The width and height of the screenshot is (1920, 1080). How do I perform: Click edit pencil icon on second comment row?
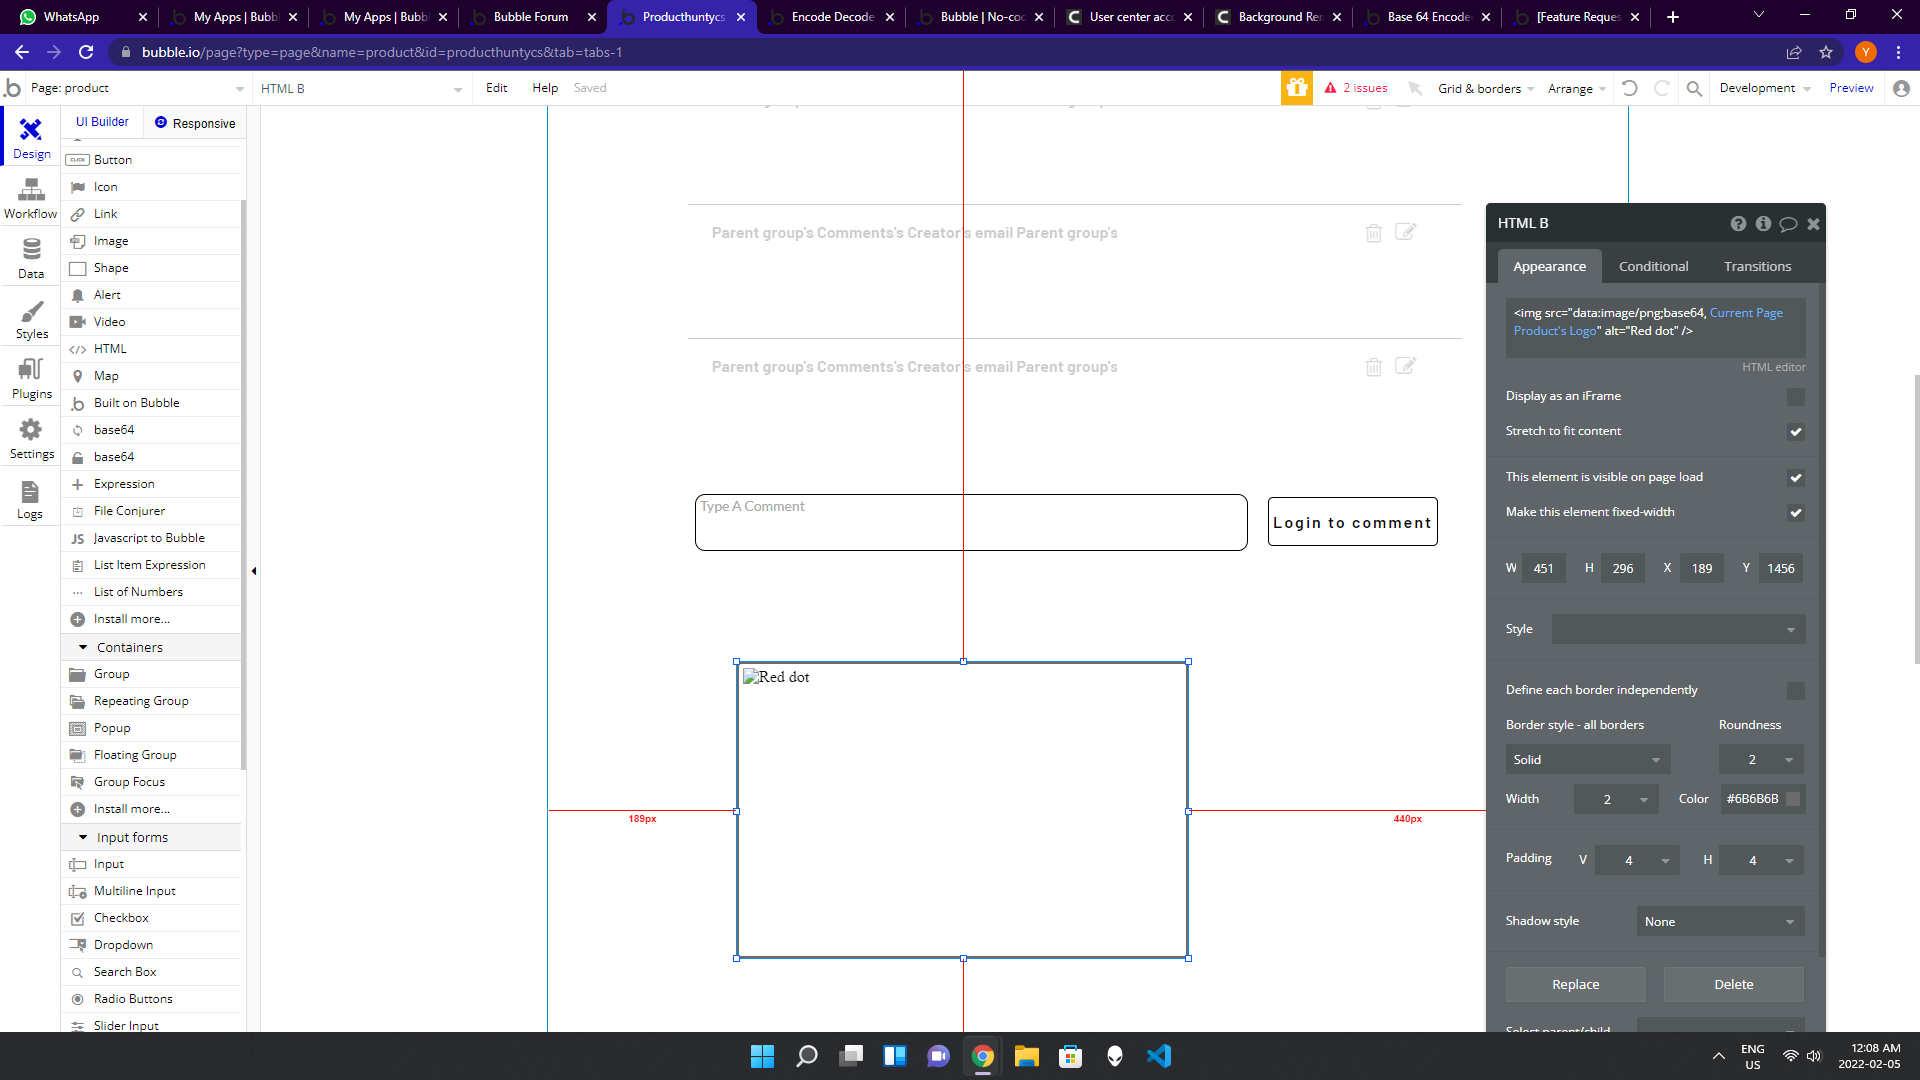click(x=1405, y=366)
